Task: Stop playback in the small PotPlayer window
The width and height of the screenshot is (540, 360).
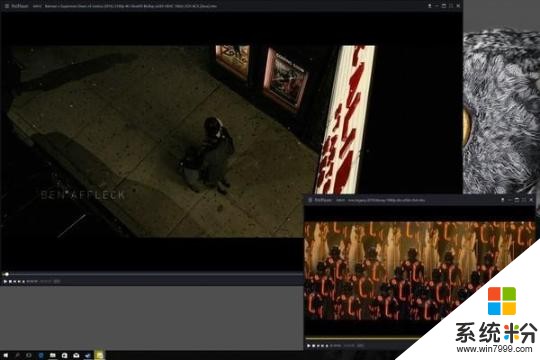Action: point(313,345)
